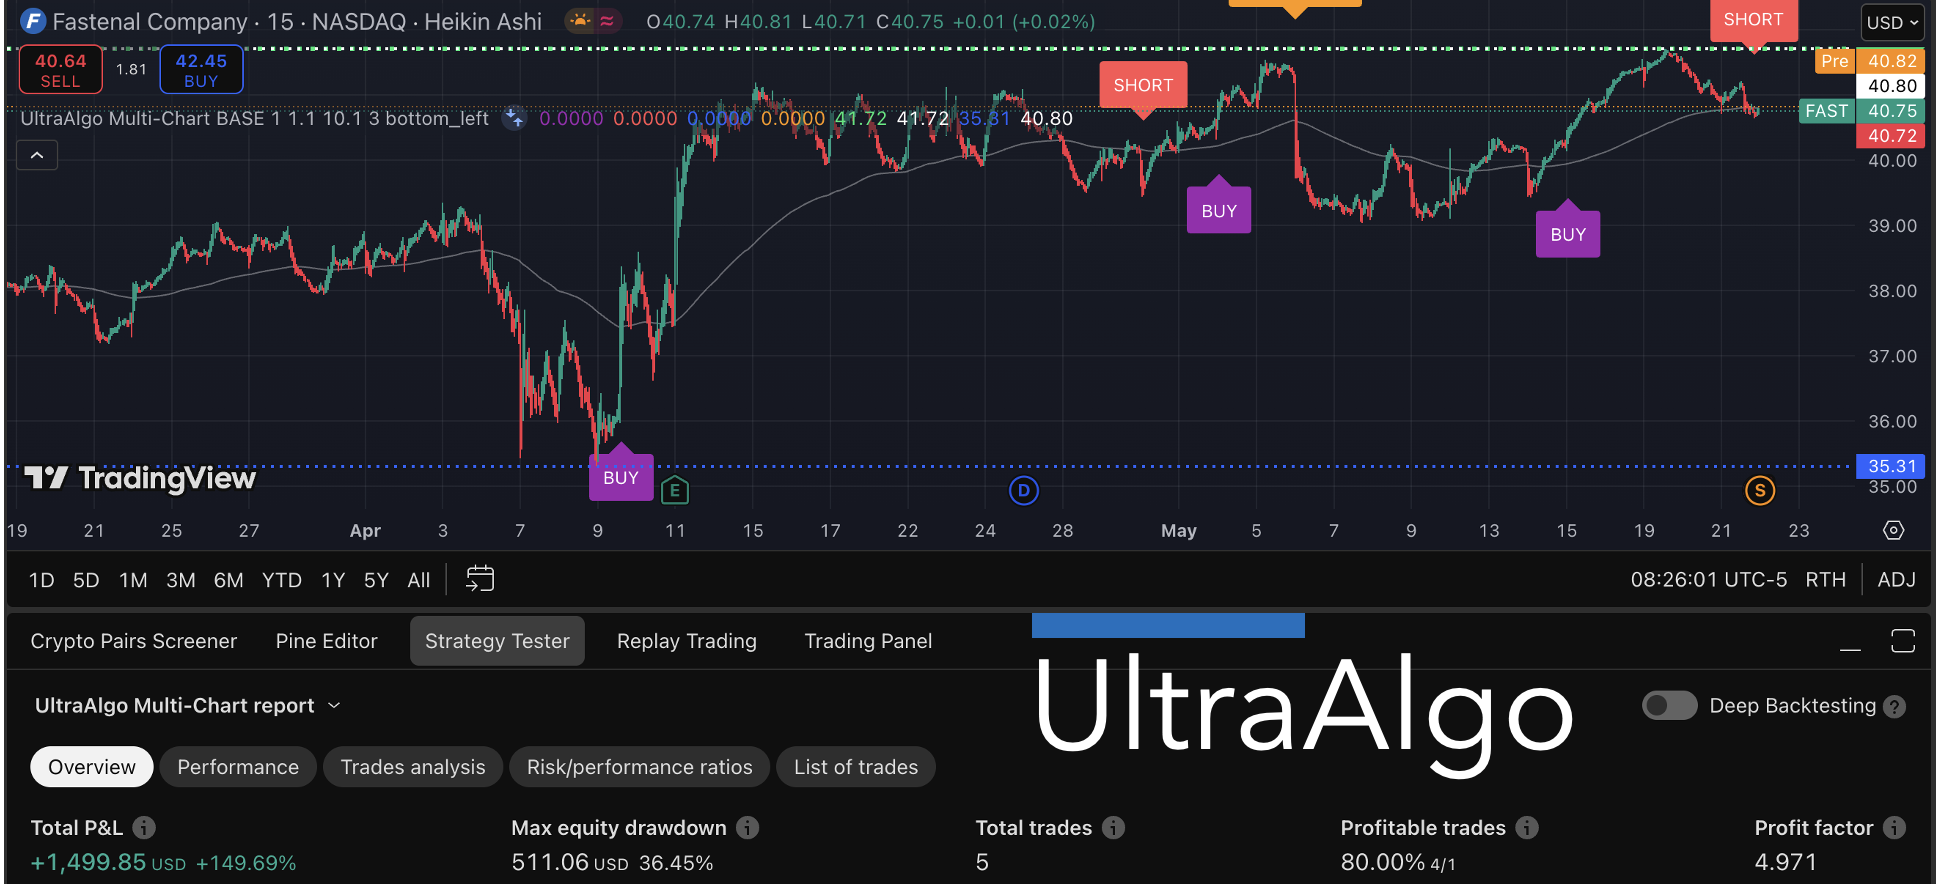Open the Crypto Pairs Screener tab

(x=134, y=641)
